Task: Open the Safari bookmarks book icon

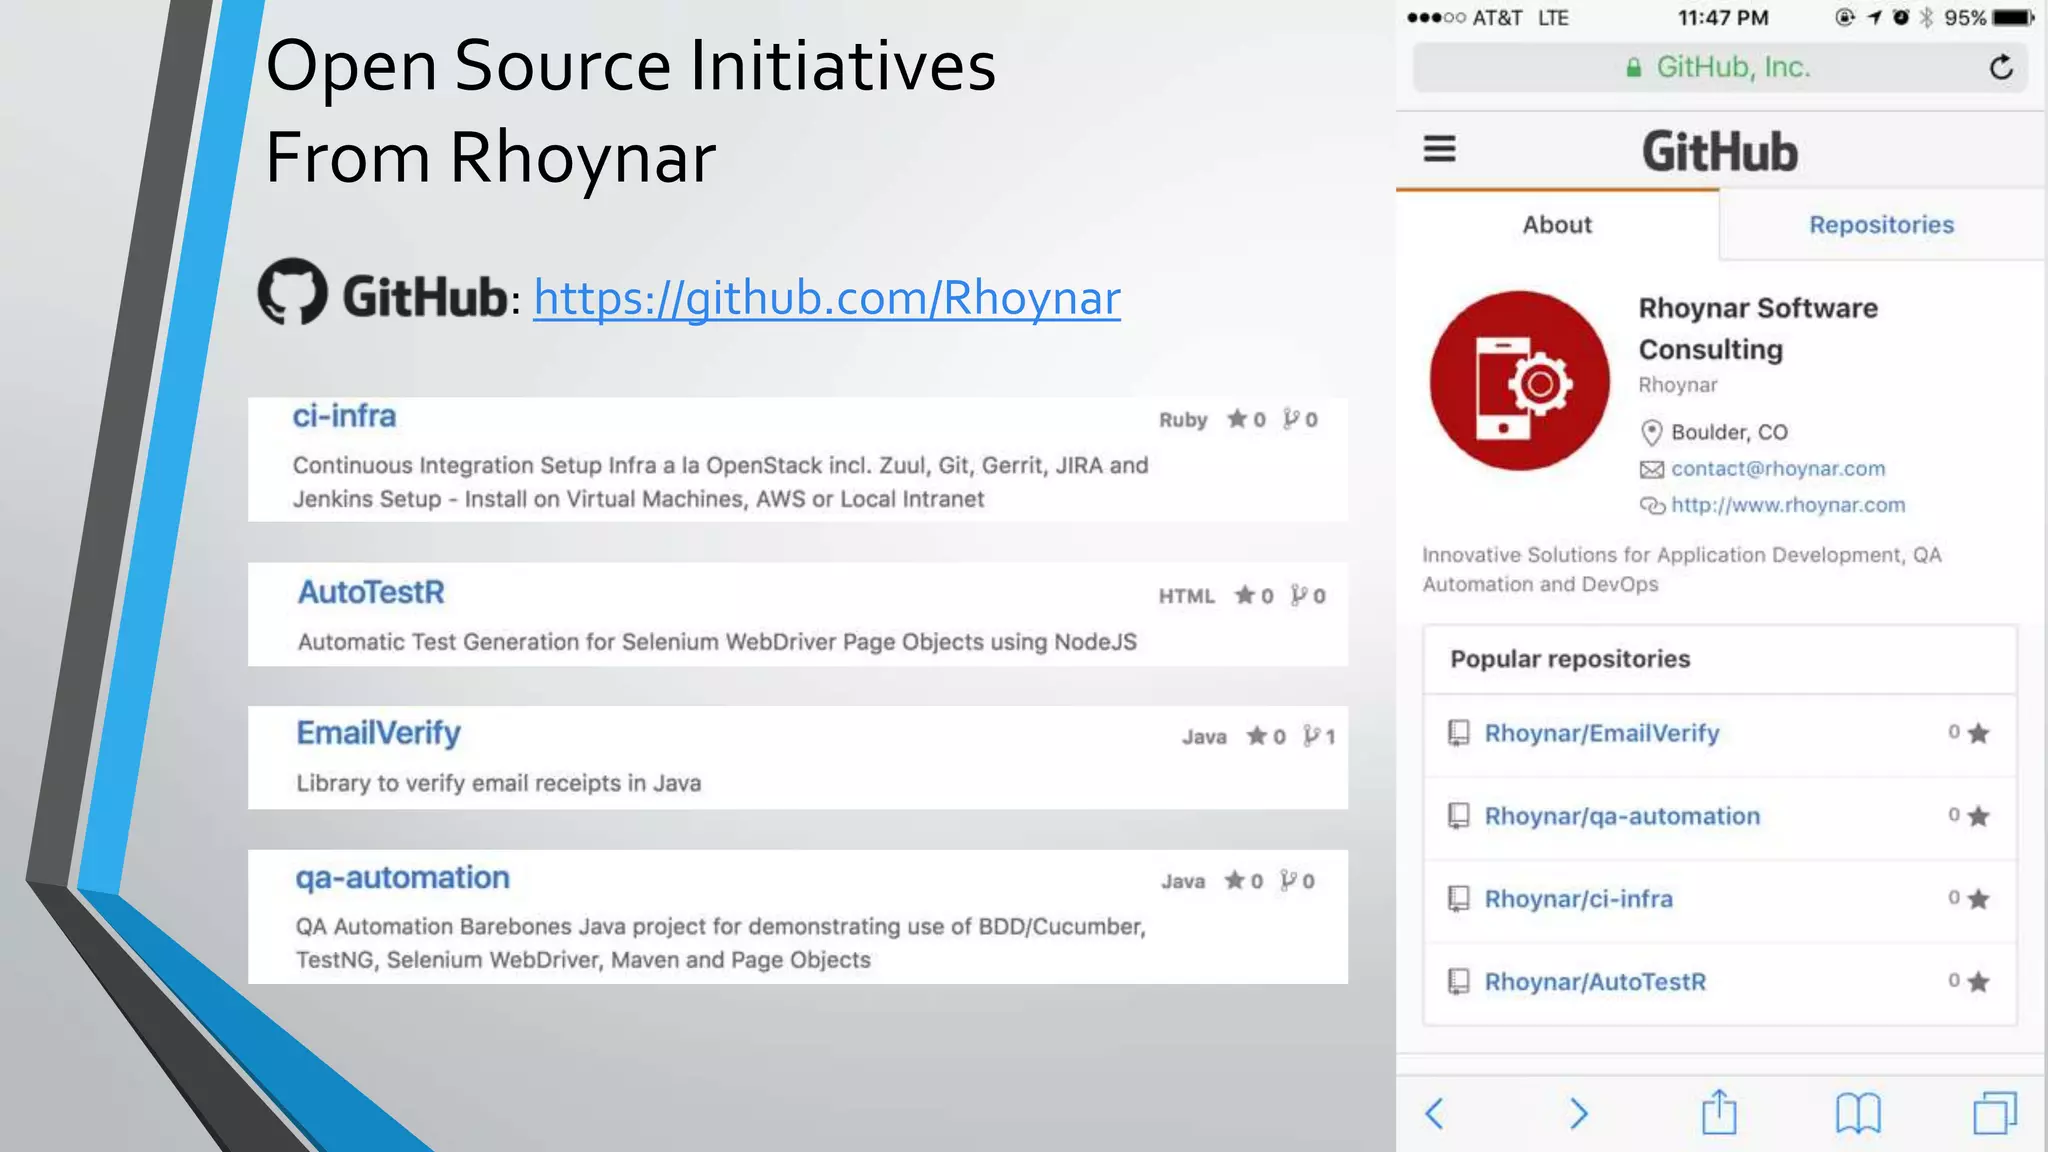Action: coord(1858,1113)
